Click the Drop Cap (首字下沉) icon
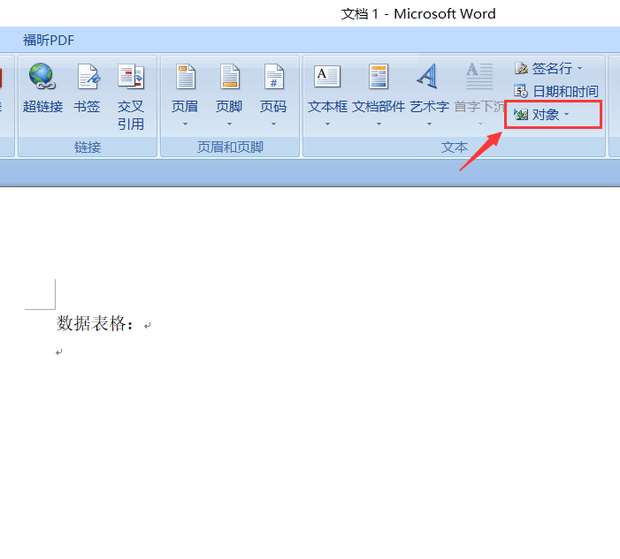Screen dimensions: 620x559 pos(479,76)
